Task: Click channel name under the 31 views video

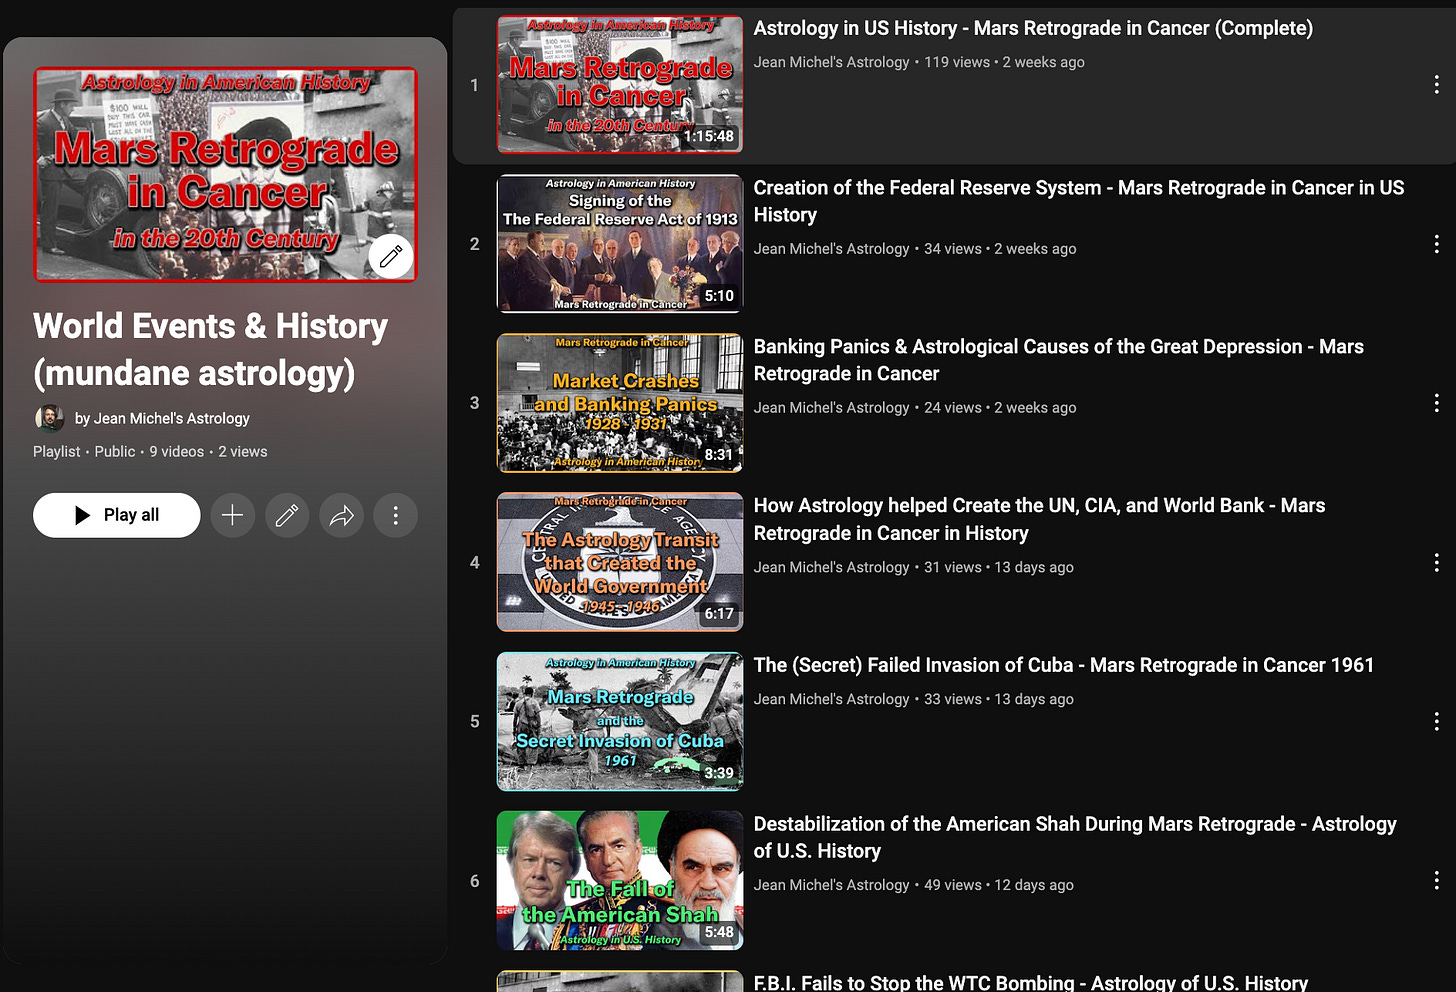Action: 832,567
